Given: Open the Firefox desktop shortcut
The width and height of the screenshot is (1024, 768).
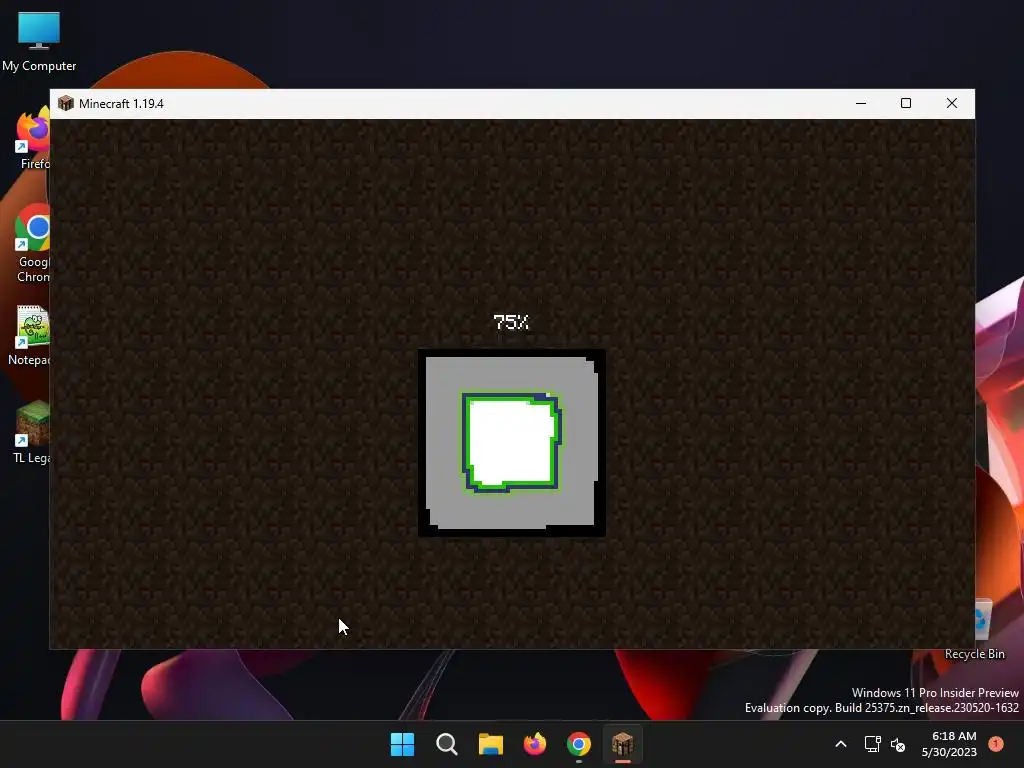Looking at the screenshot, I should click(33, 139).
